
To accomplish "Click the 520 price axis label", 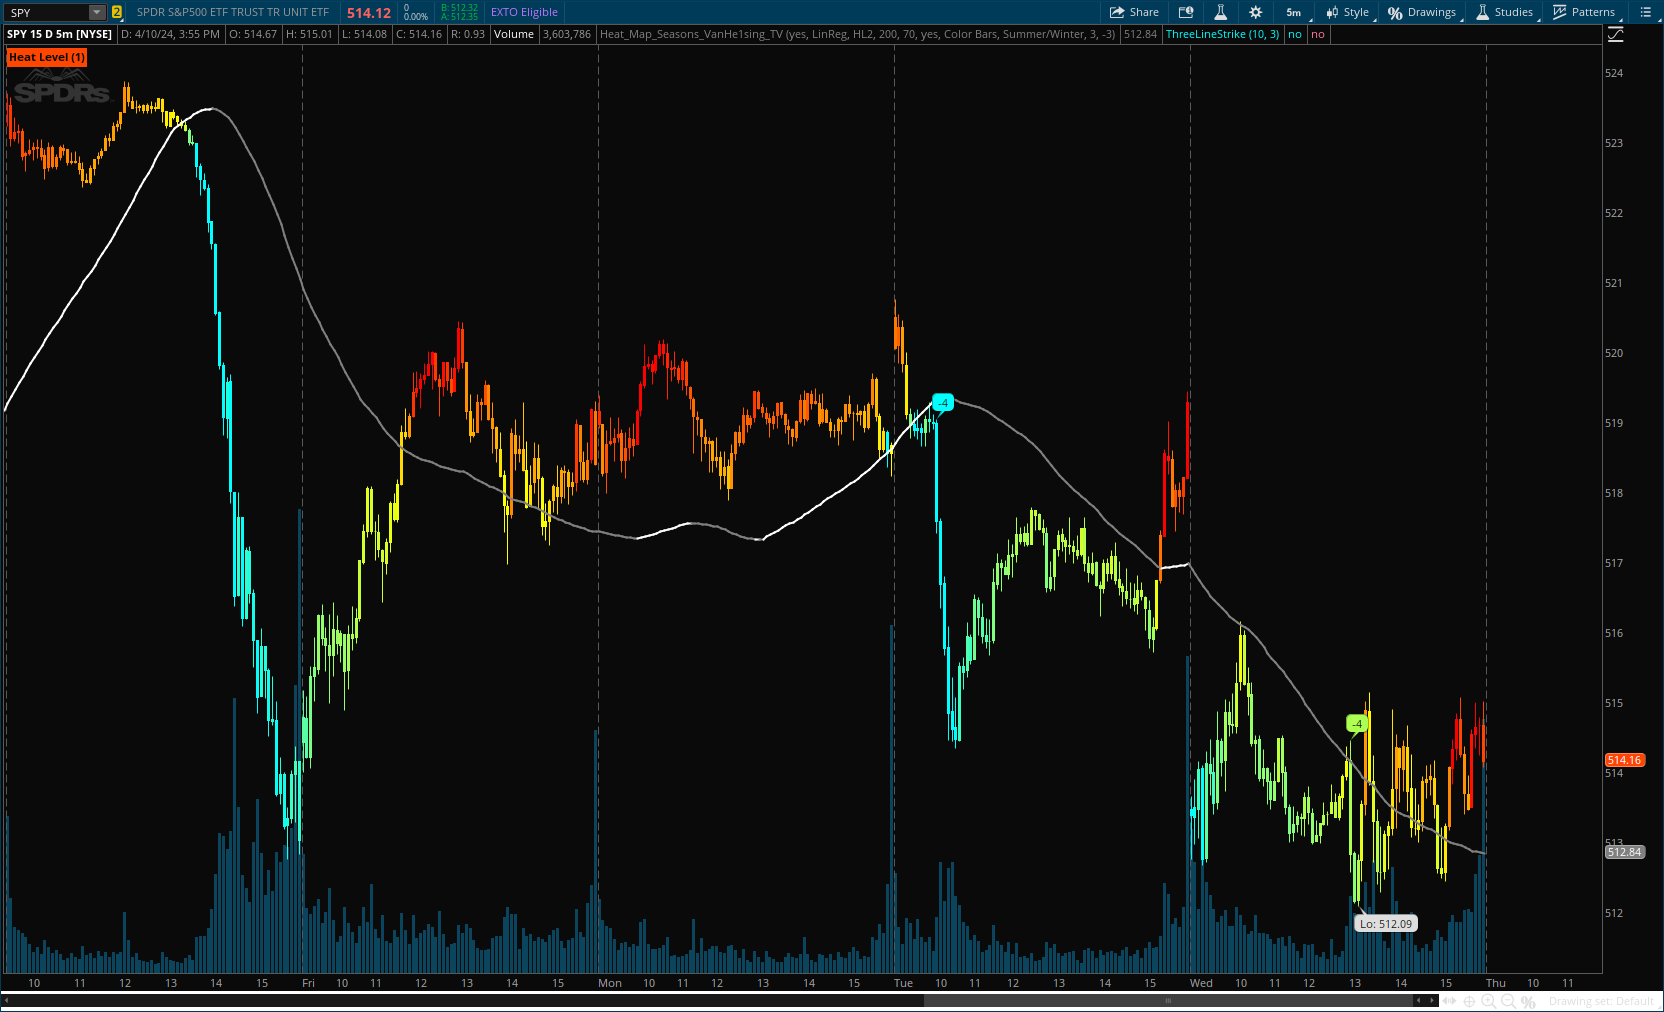I will click(x=1614, y=353).
